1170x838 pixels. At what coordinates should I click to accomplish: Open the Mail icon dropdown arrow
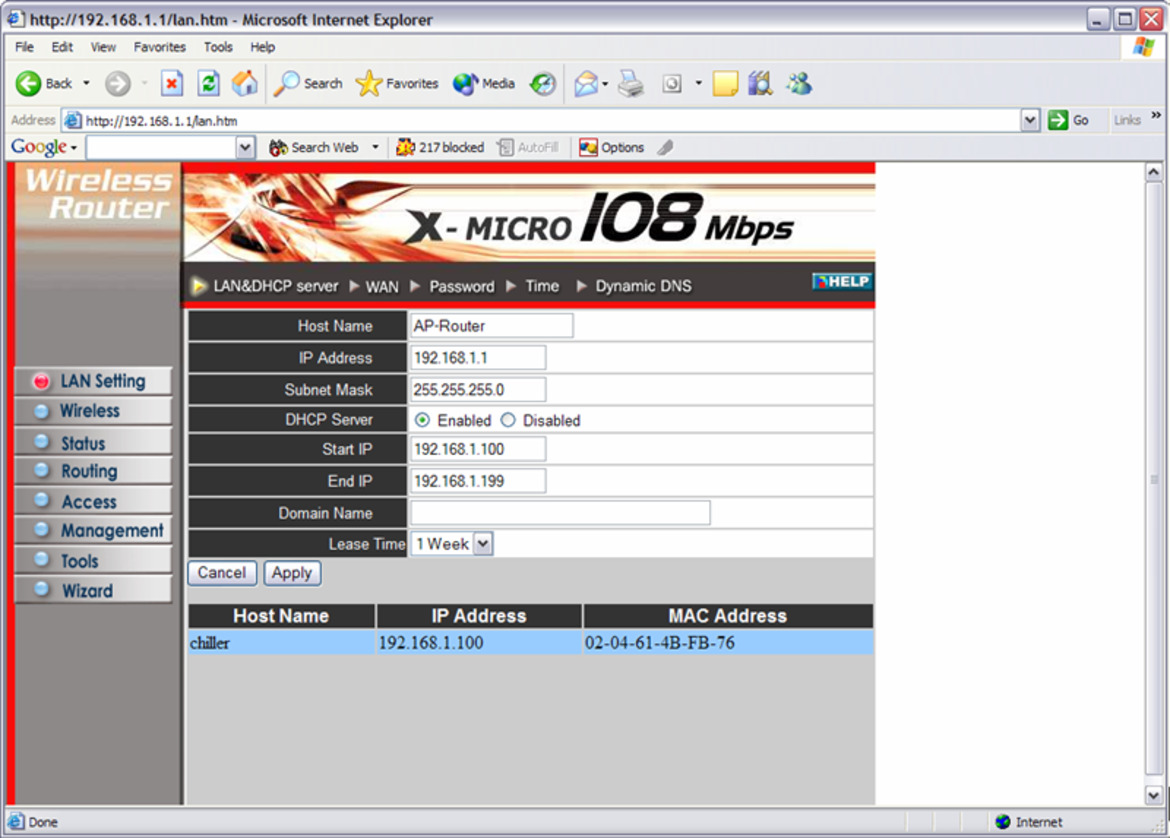click(604, 84)
